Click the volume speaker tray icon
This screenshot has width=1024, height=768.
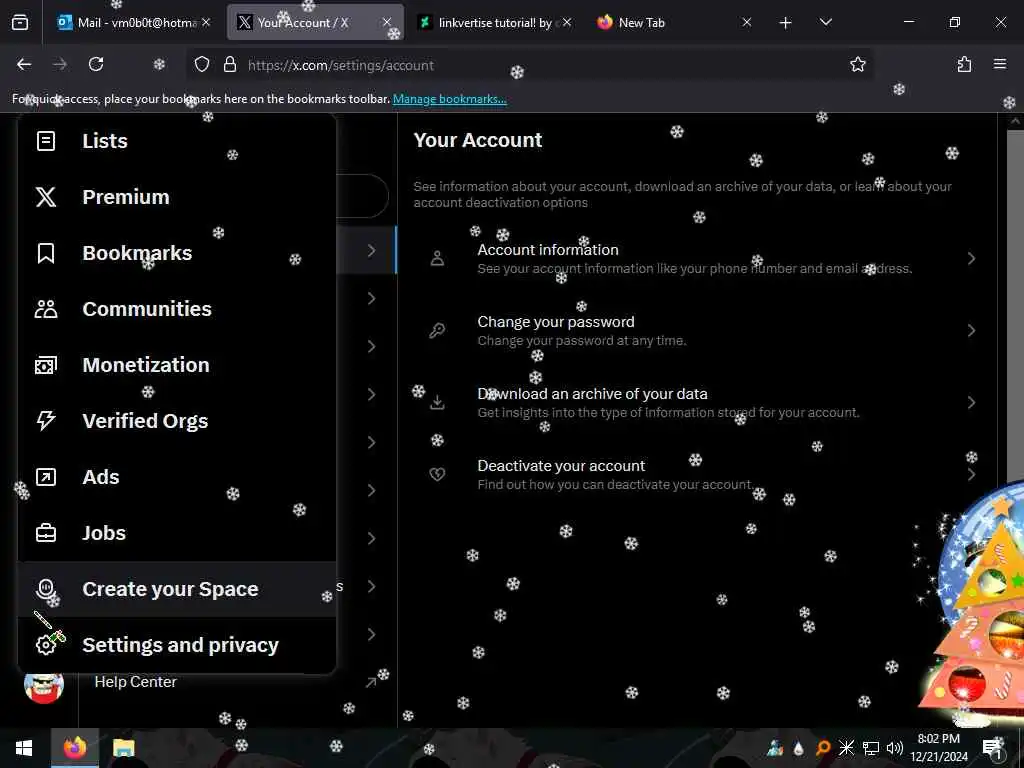coord(895,748)
